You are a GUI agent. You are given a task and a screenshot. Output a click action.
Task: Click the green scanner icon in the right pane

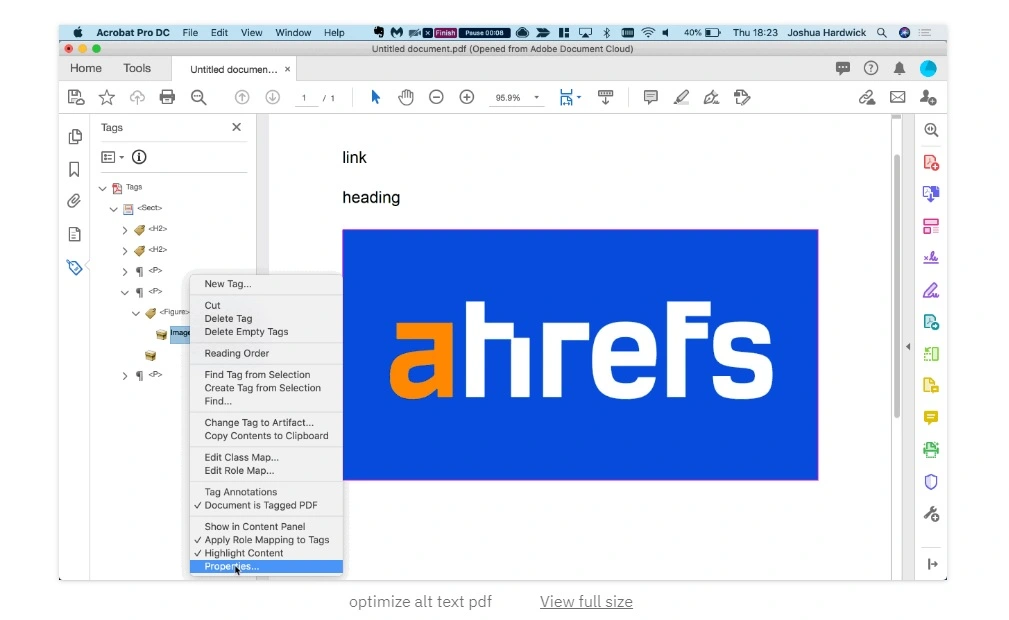click(x=931, y=449)
